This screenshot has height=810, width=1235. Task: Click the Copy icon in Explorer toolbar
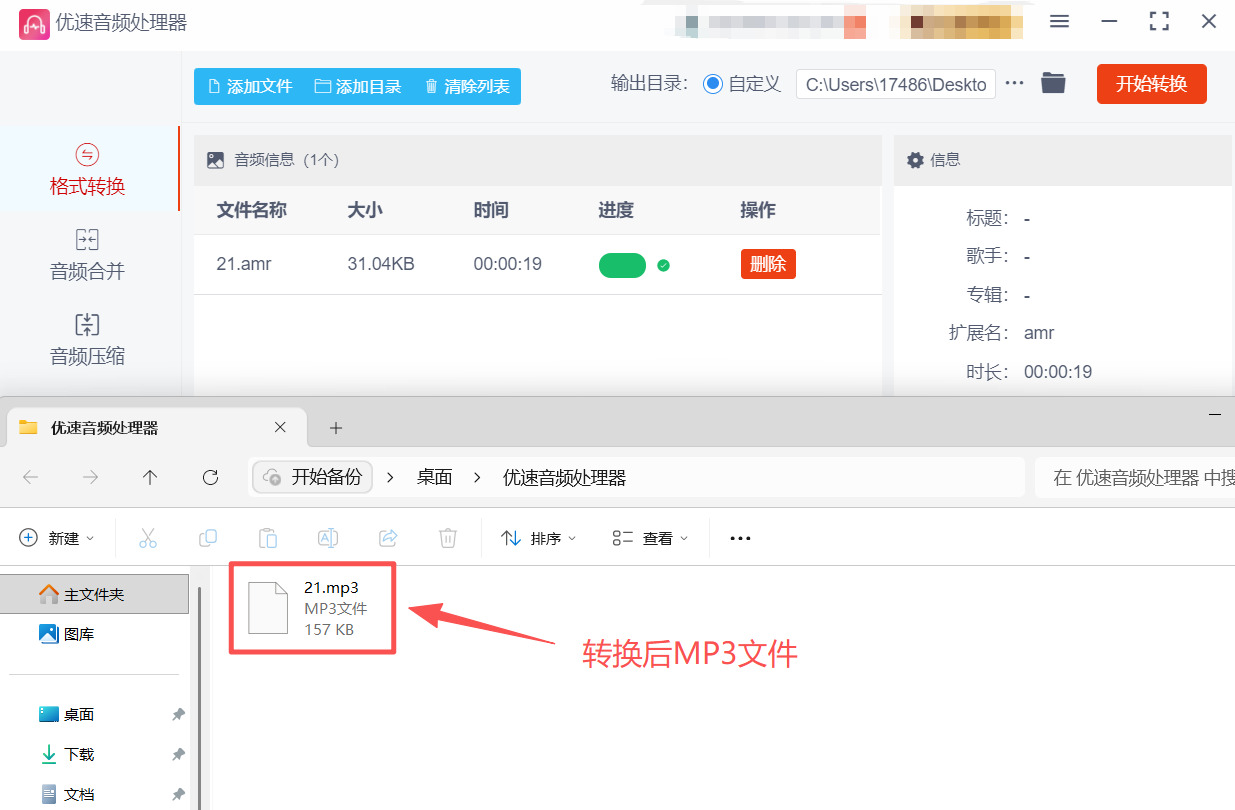click(208, 538)
